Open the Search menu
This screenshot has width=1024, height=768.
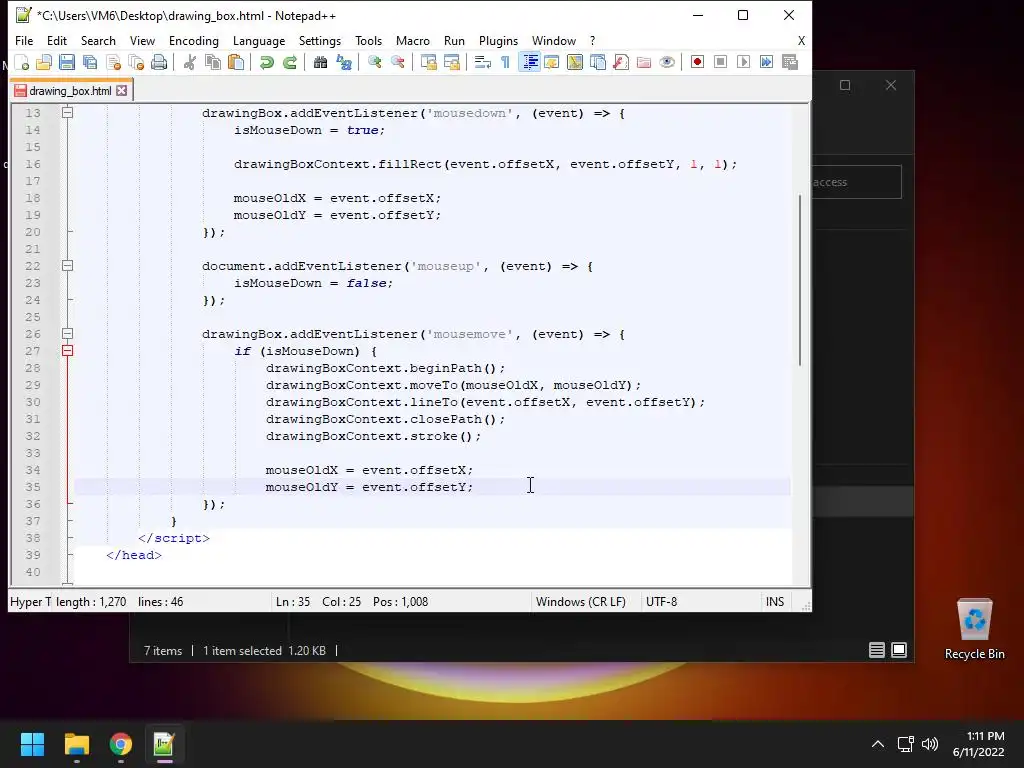[x=98, y=40]
